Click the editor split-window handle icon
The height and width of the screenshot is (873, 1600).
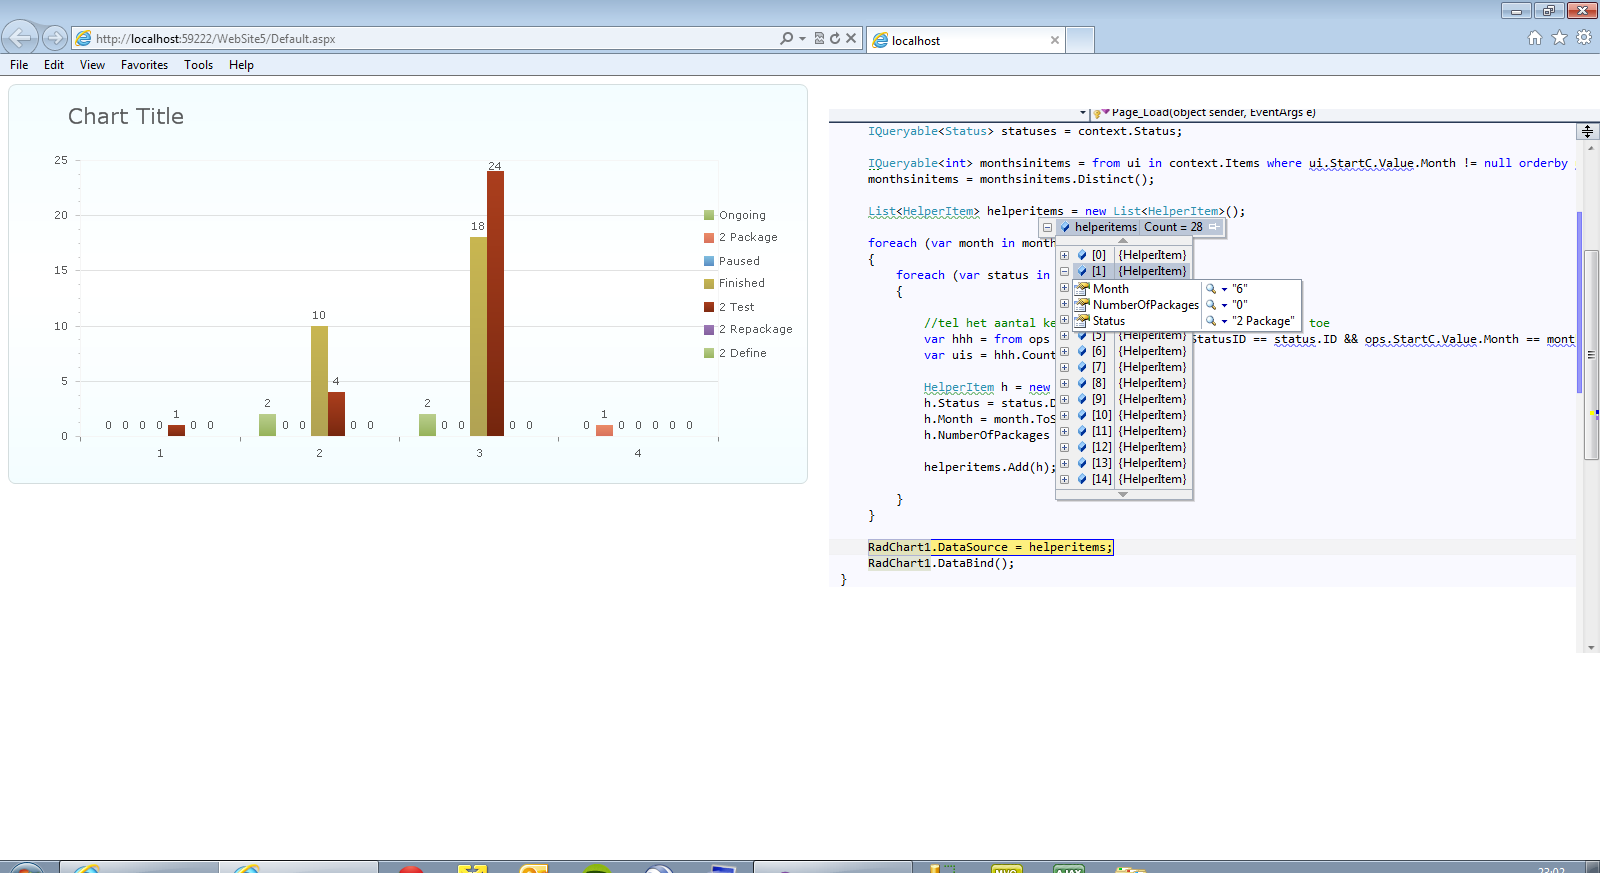pyautogui.click(x=1587, y=131)
